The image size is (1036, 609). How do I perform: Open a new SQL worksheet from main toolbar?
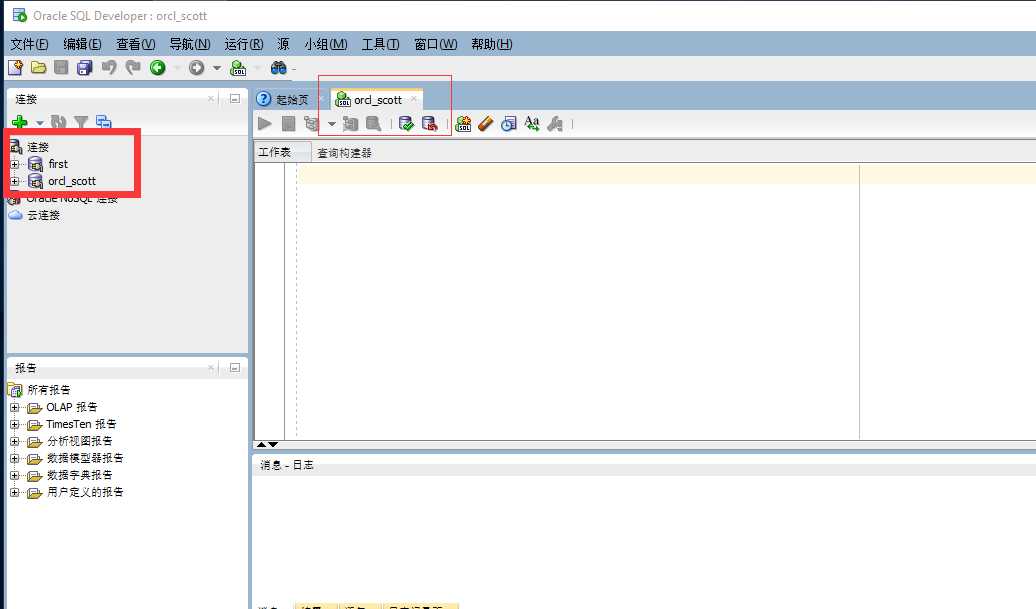coord(238,67)
